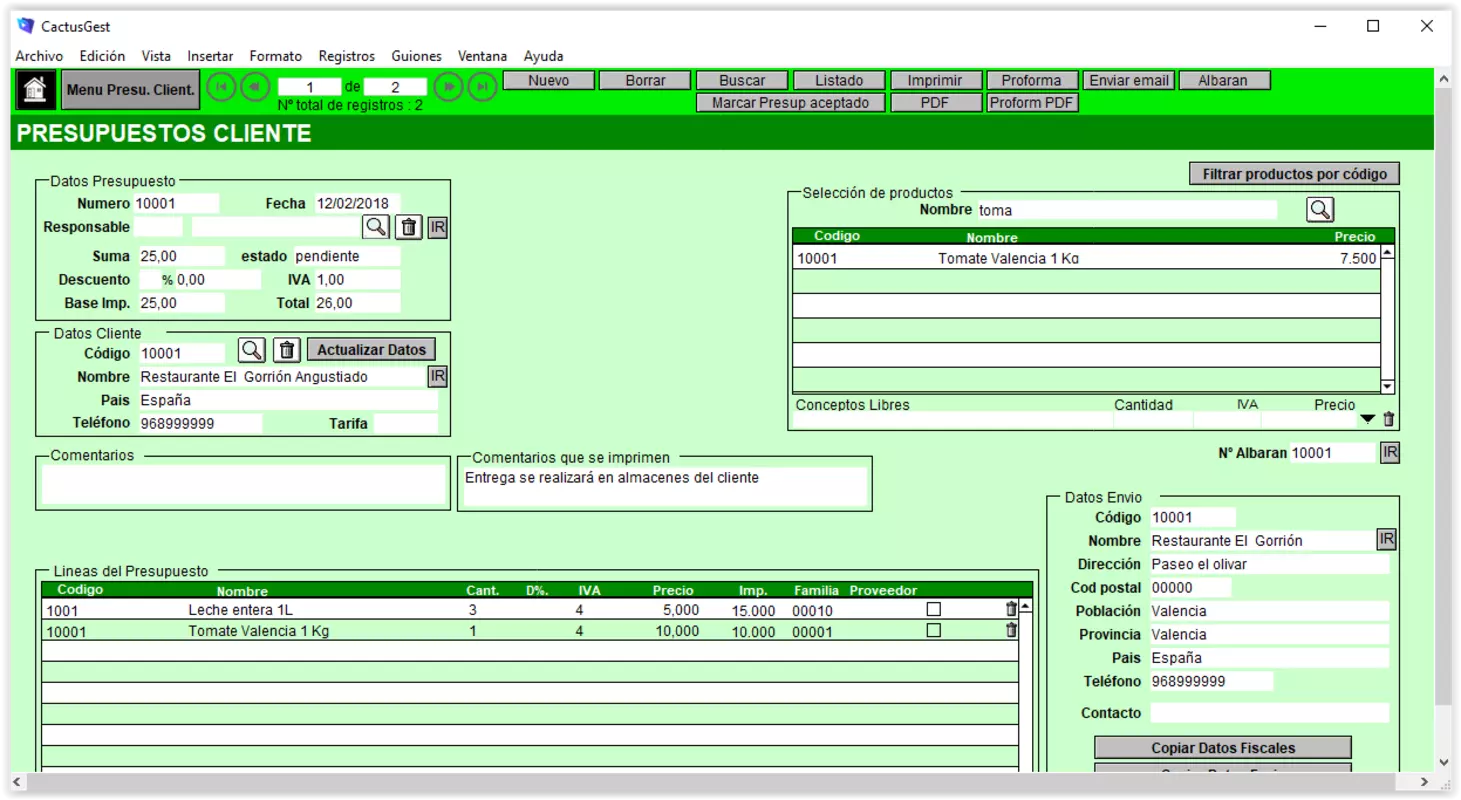Viewport: 1461px width, 800px height.
Task: Open Guiones menu
Action: 416,56
